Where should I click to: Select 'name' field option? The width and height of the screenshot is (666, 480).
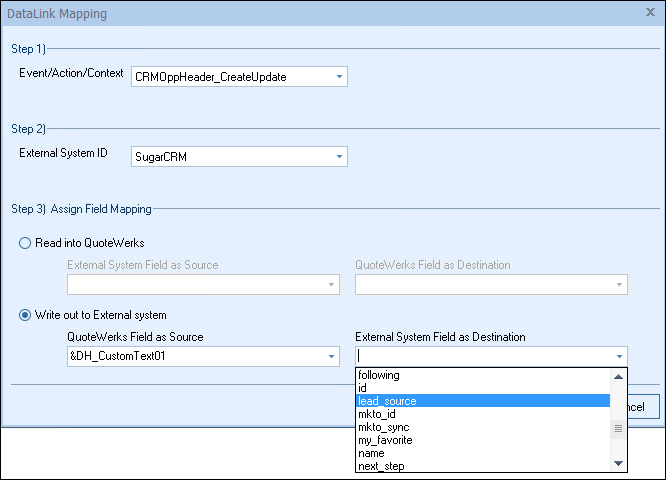tap(371, 453)
